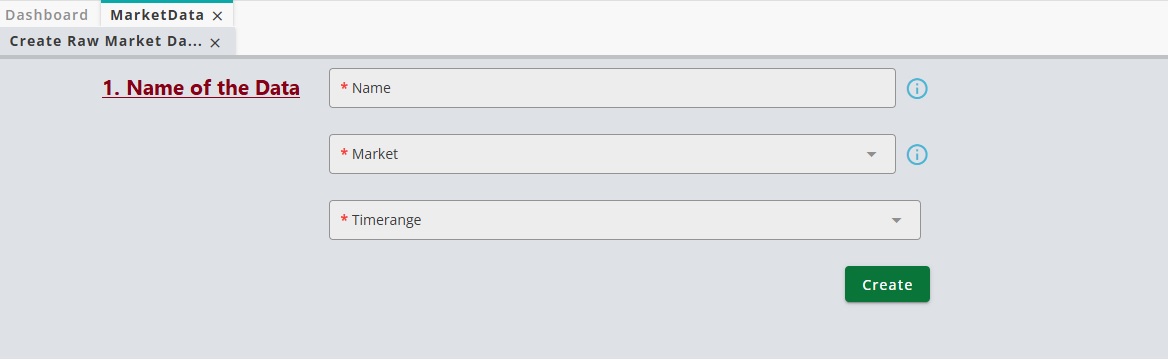Click the Name placeholder label text
The width and height of the screenshot is (1168, 360).
[371, 88]
